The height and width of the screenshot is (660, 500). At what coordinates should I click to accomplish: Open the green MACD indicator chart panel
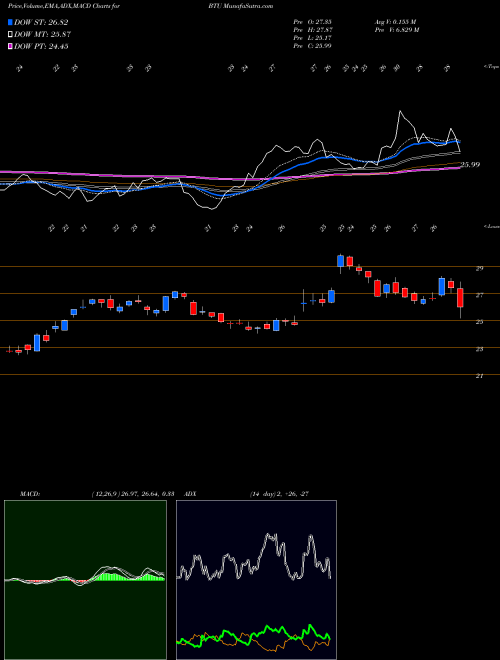coord(85,580)
